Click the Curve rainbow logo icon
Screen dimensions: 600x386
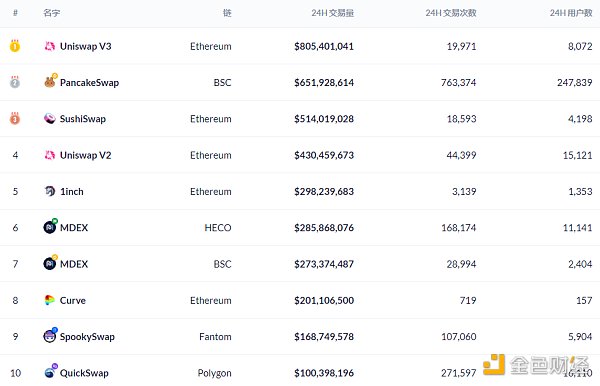pyautogui.click(x=50, y=300)
